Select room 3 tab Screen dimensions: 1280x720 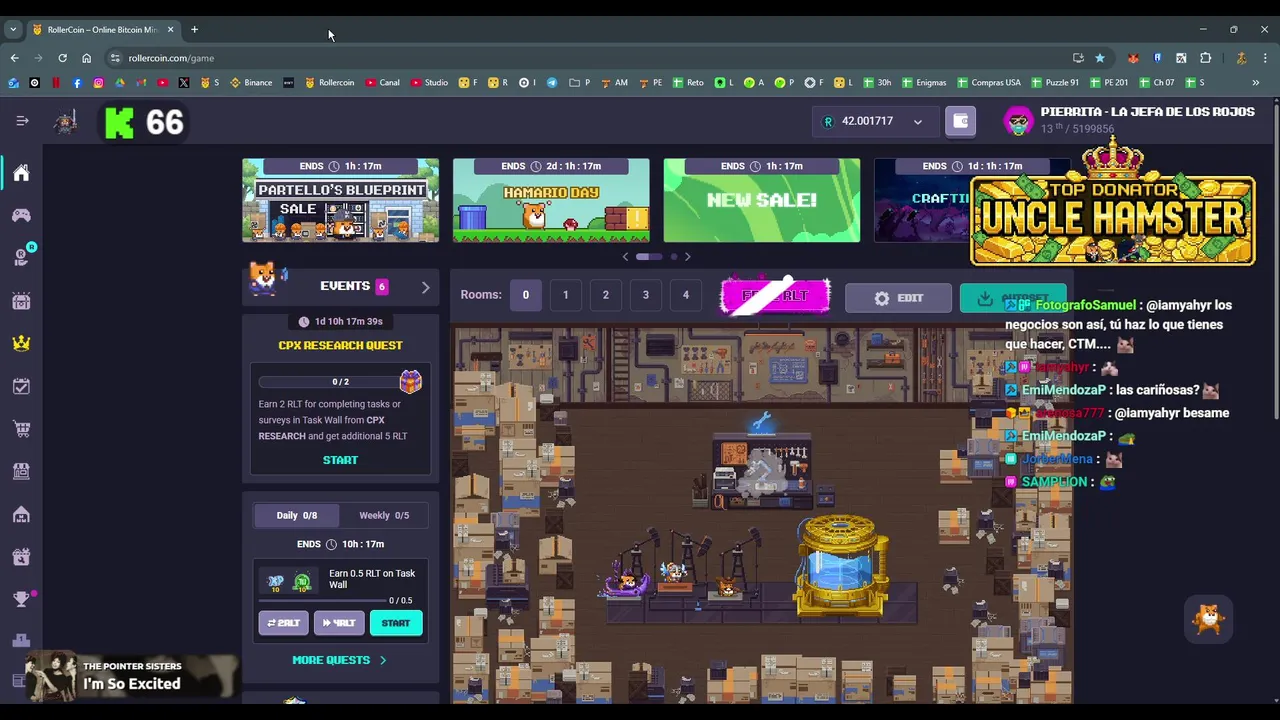pyautogui.click(x=645, y=295)
